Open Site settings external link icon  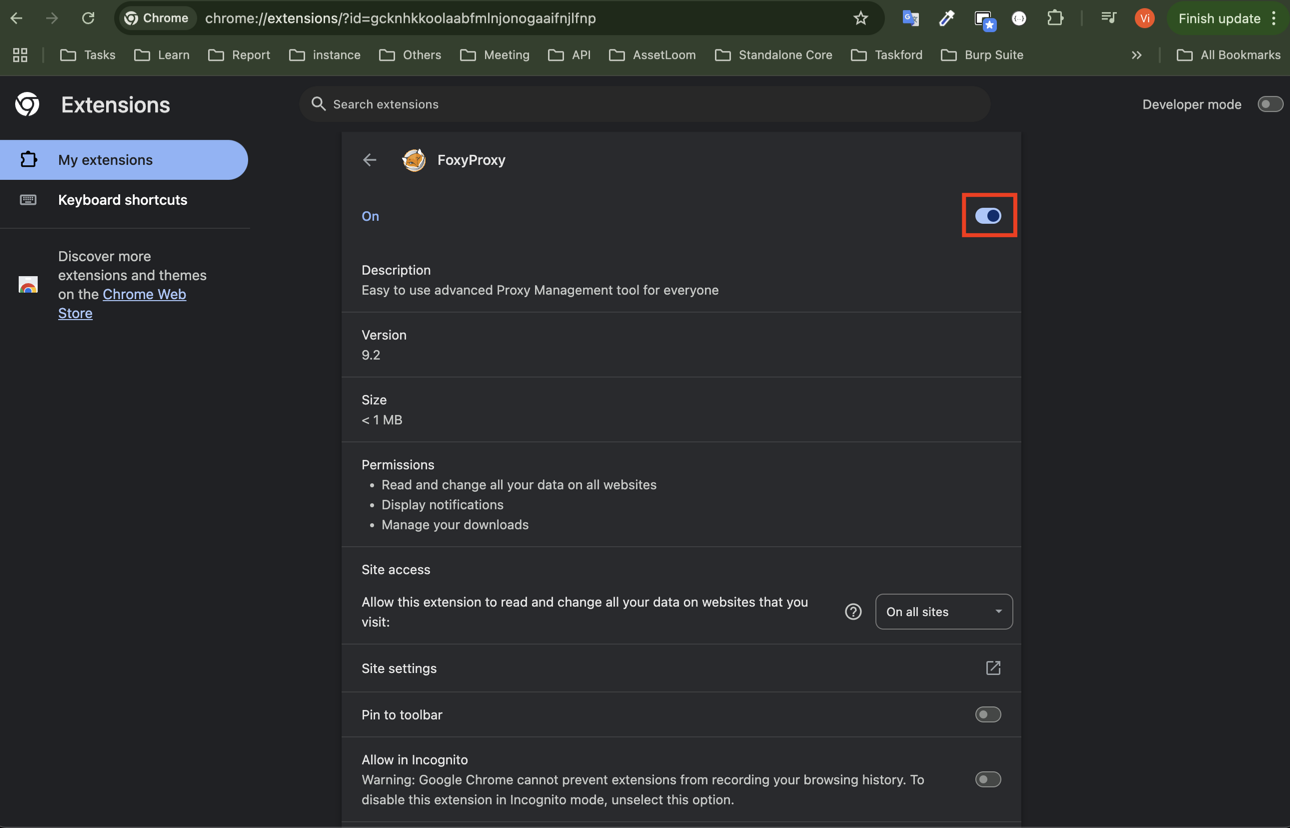(x=993, y=668)
